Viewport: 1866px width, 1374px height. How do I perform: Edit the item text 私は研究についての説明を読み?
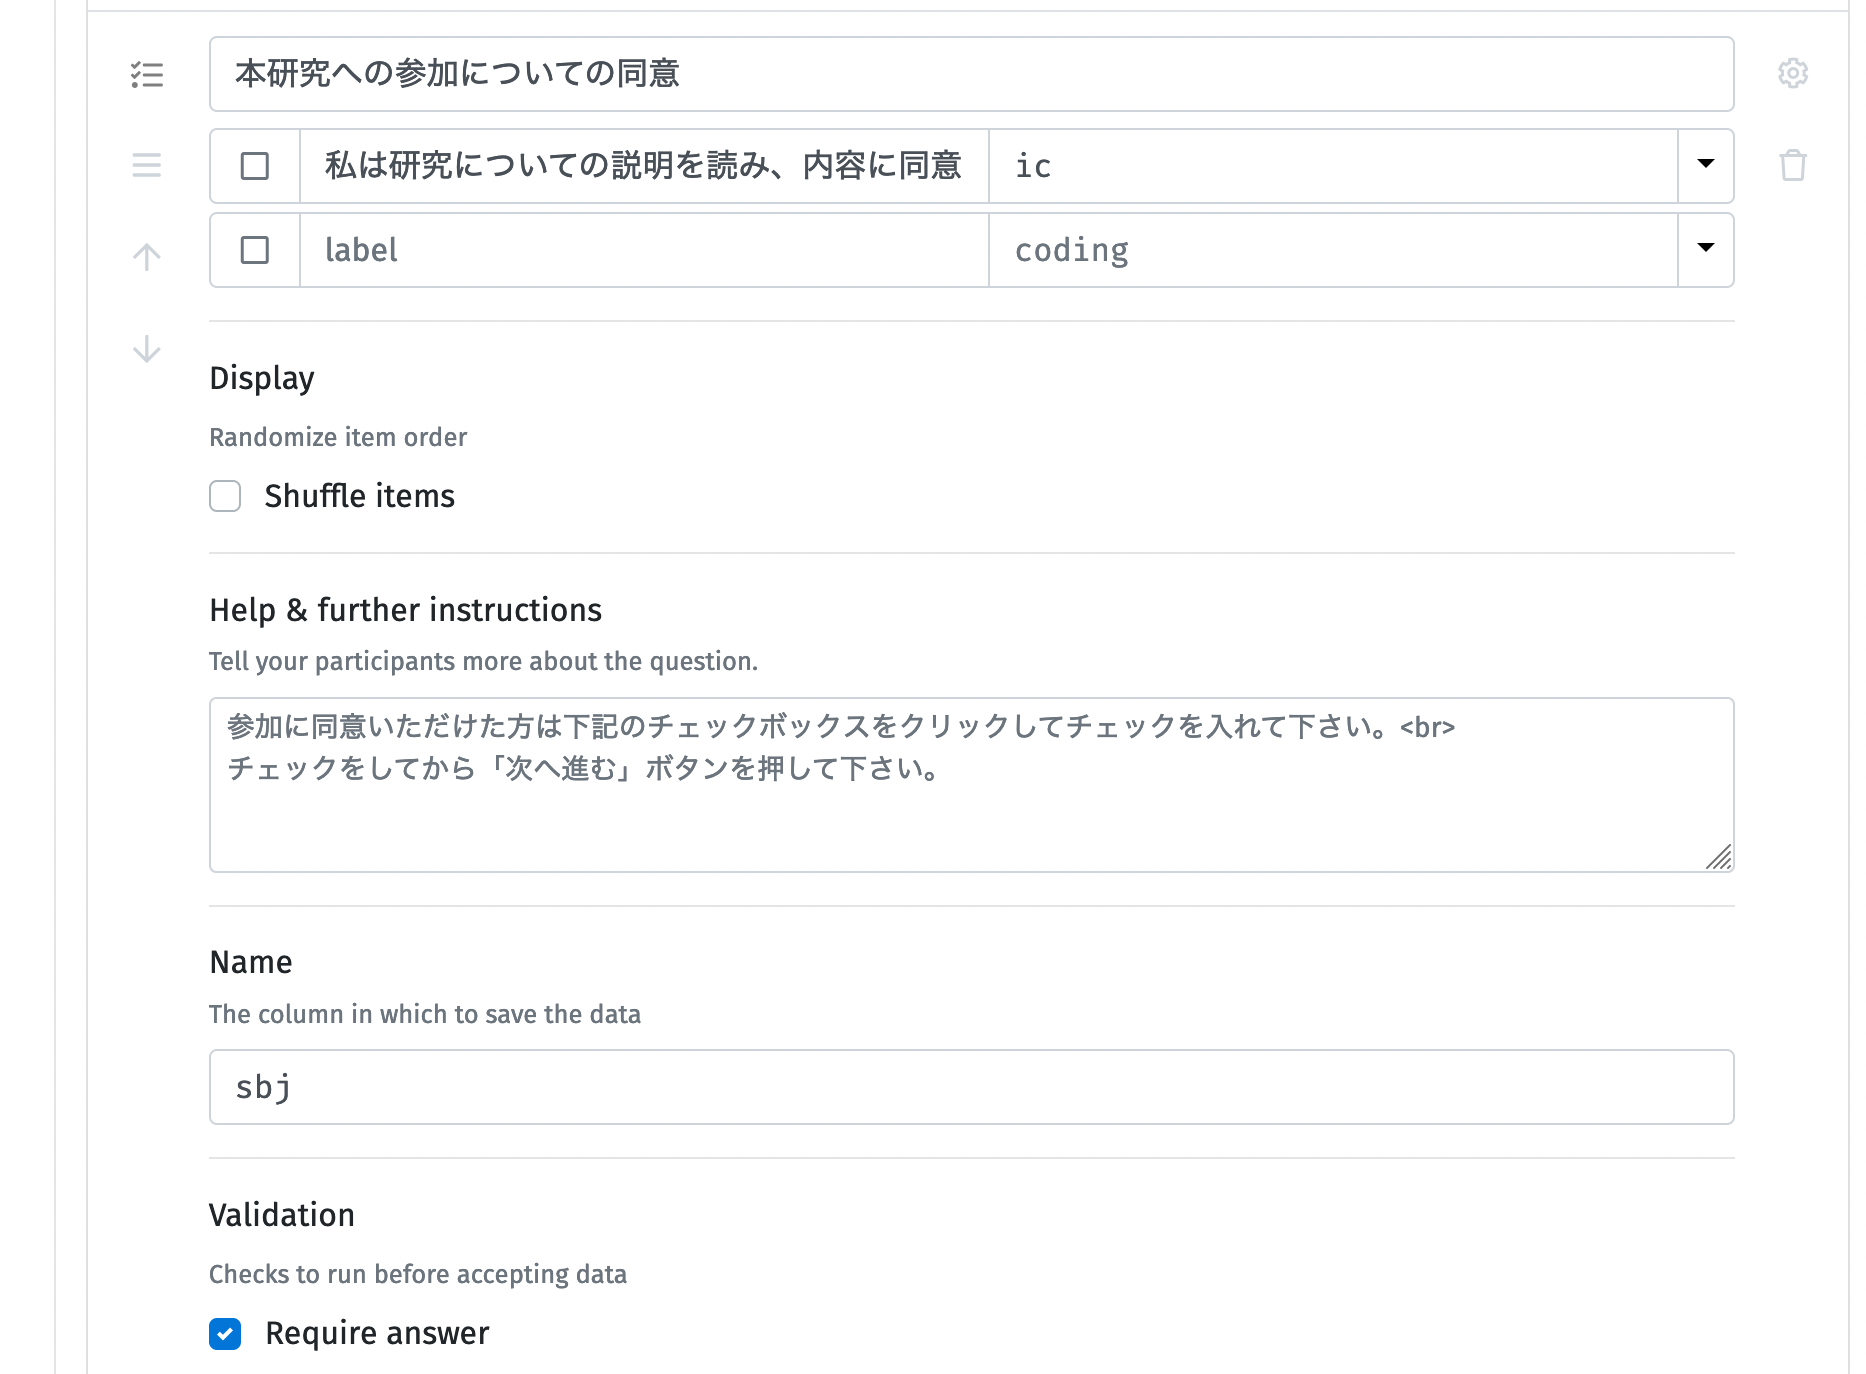coord(640,166)
